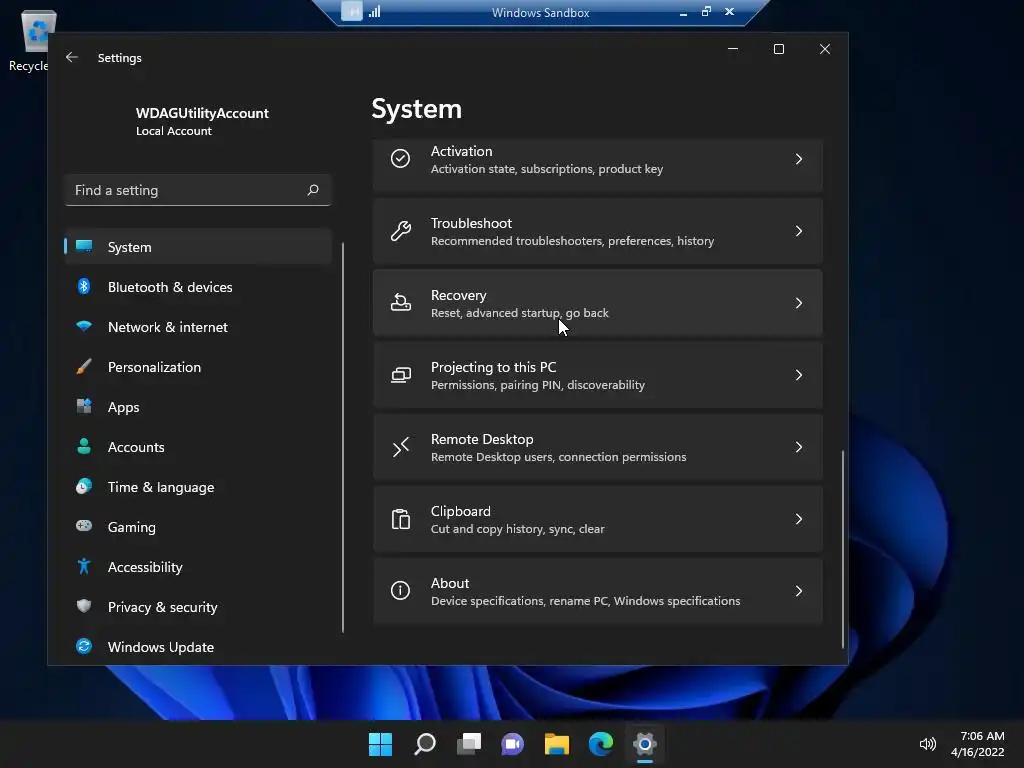Open the Personalization section

tap(198, 367)
